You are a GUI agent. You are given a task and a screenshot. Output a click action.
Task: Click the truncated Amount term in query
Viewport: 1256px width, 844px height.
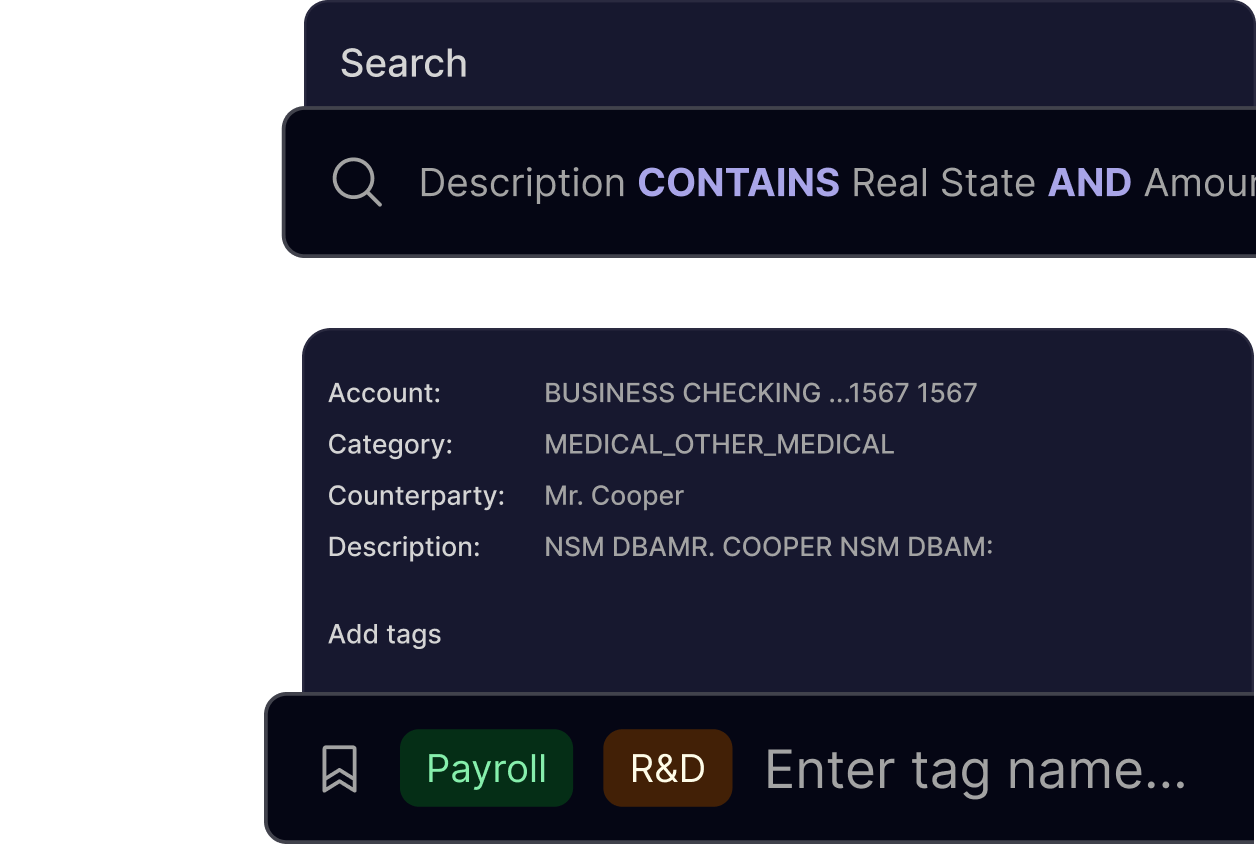[1199, 183]
